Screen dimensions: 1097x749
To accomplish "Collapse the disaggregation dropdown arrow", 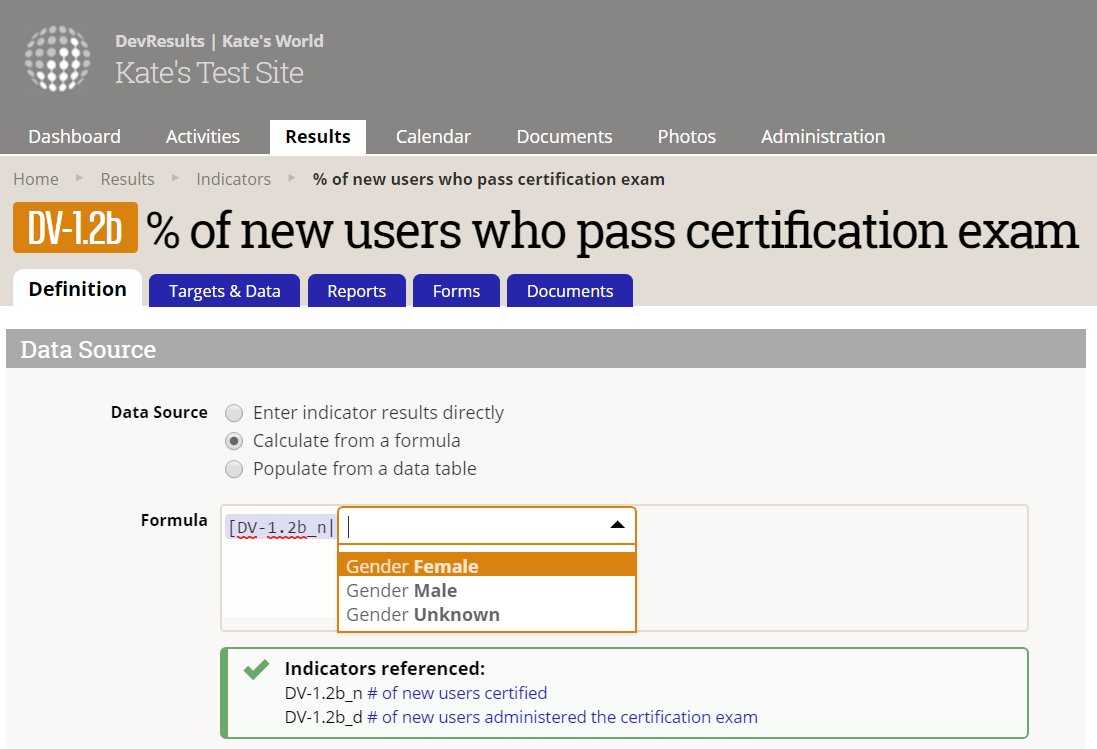I will click(617, 525).
